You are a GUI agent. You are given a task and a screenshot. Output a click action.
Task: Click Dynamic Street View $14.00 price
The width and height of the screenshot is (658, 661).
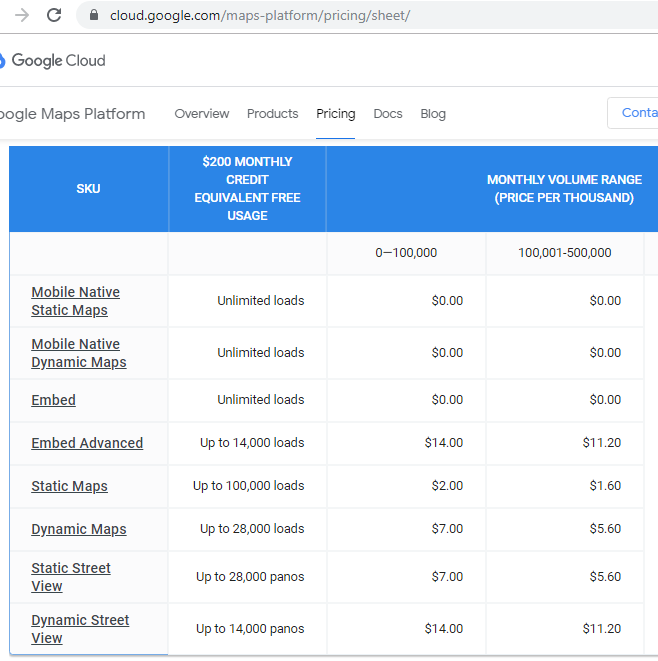[444, 629]
